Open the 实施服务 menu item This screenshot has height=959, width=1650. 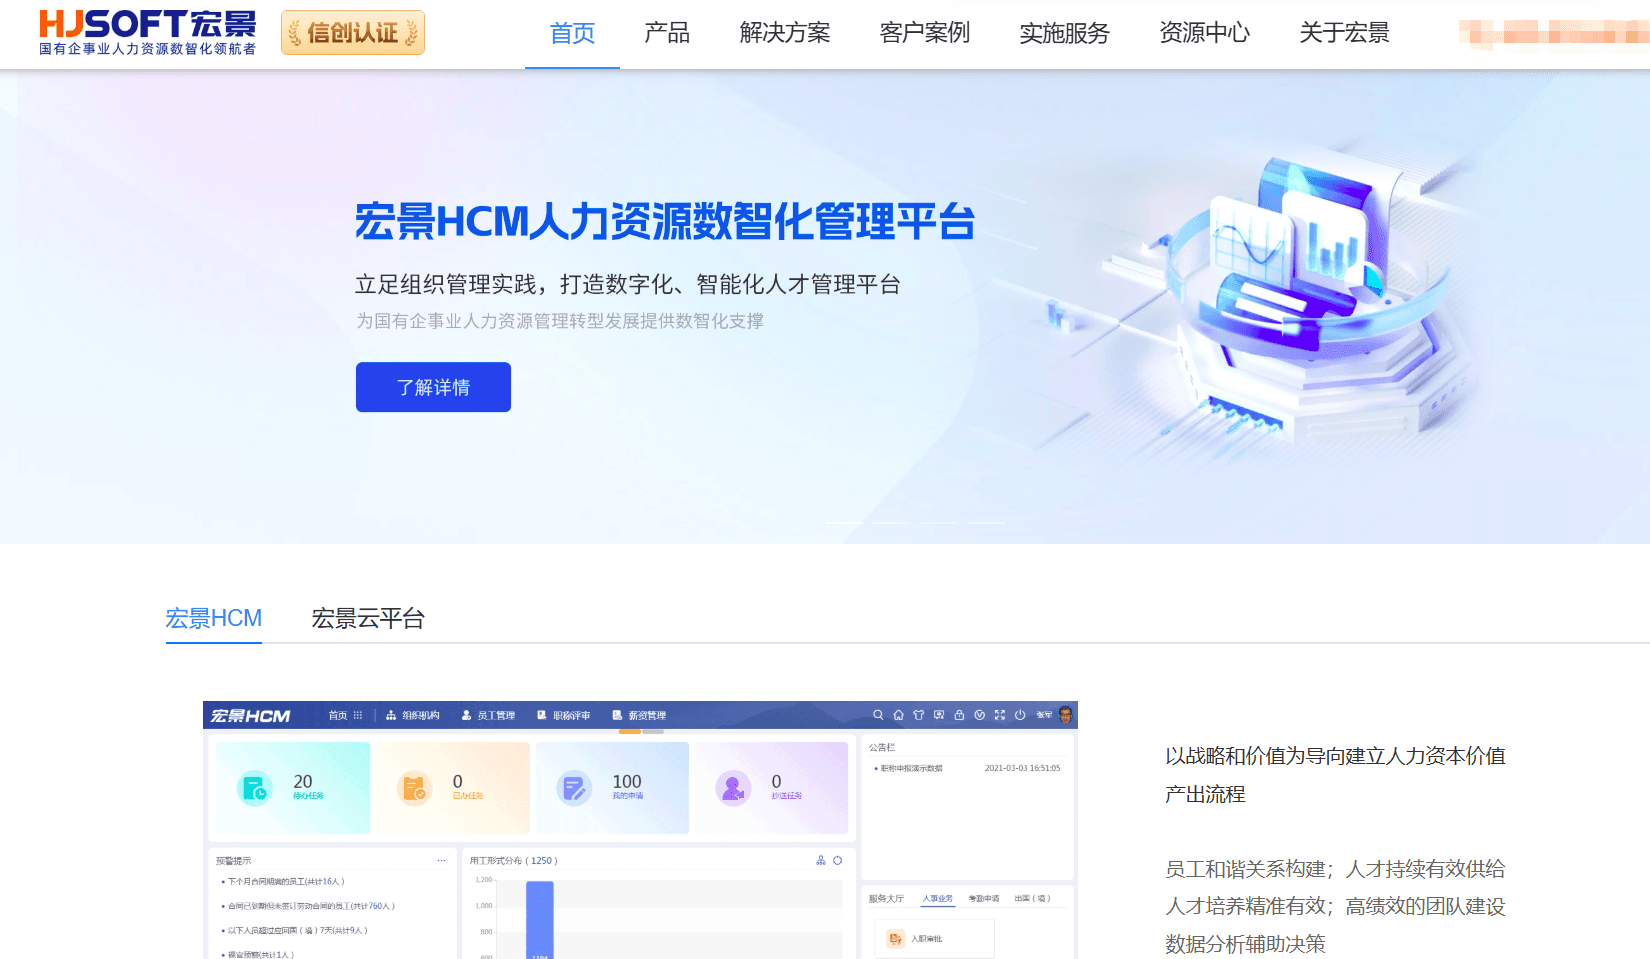pos(1065,33)
